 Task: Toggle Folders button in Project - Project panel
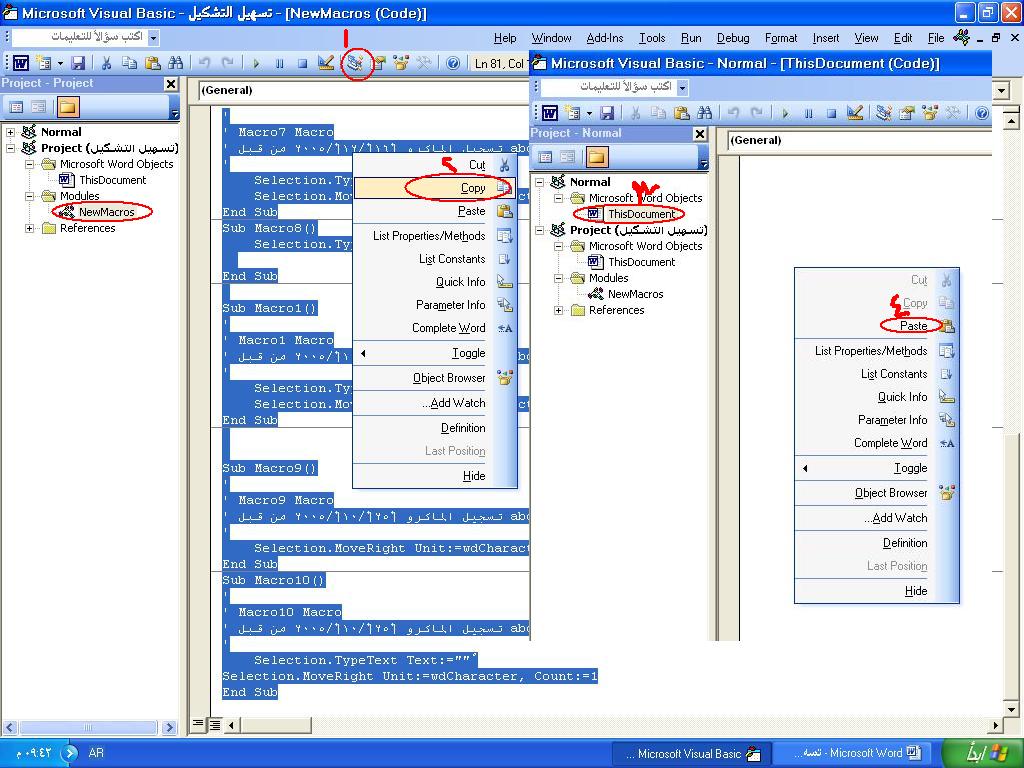(x=68, y=106)
